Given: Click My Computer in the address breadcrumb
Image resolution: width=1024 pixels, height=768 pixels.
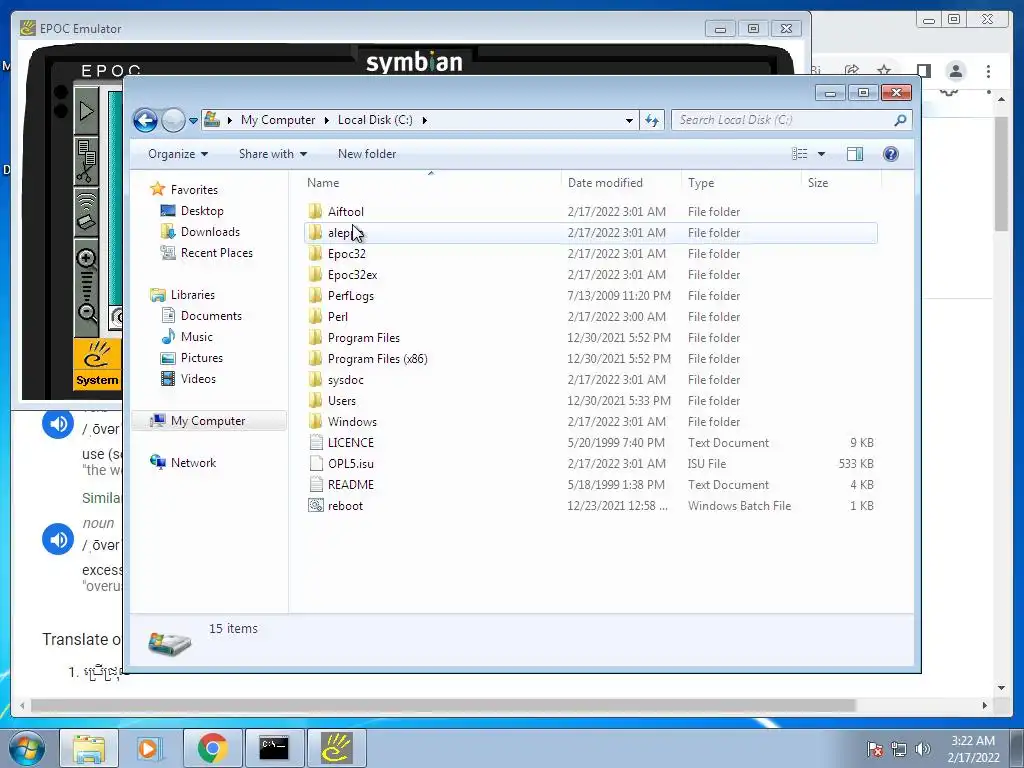Looking at the screenshot, I should coord(278,120).
